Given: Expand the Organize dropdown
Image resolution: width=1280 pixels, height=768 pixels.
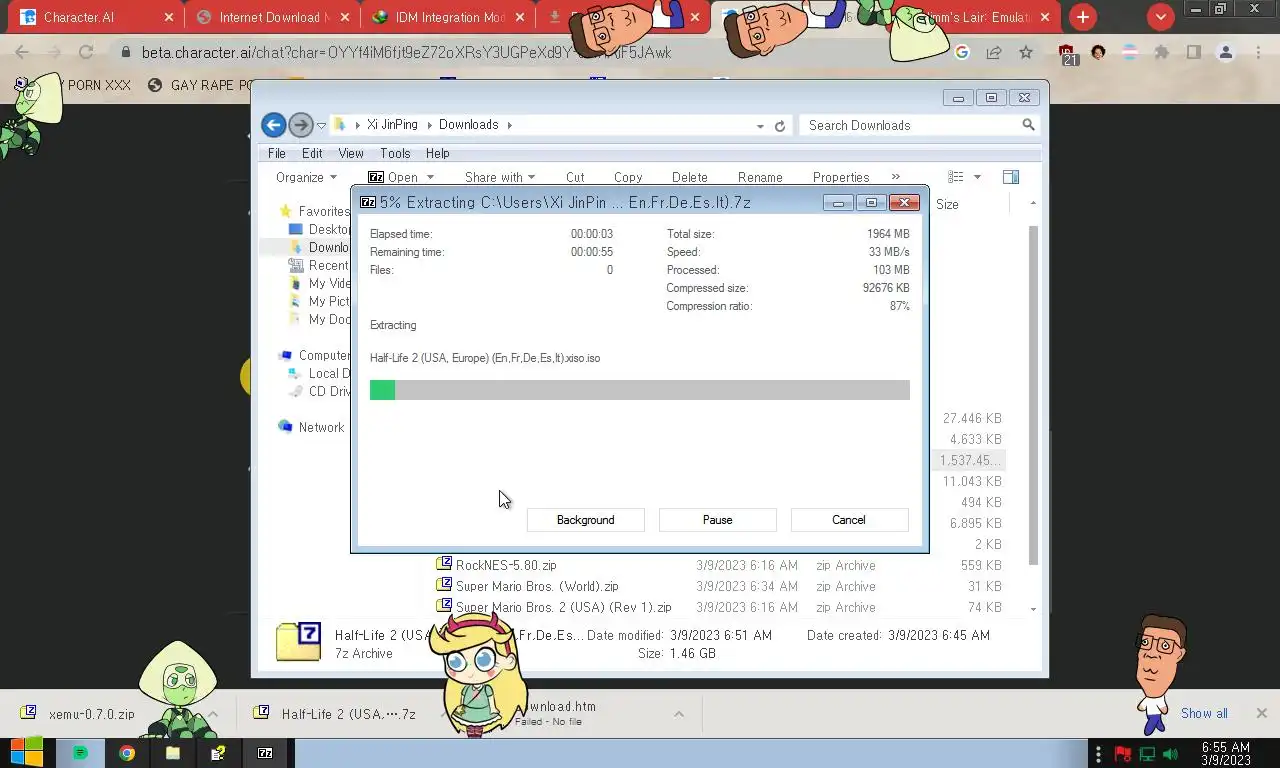Looking at the screenshot, I should click(x=306, y=177).
